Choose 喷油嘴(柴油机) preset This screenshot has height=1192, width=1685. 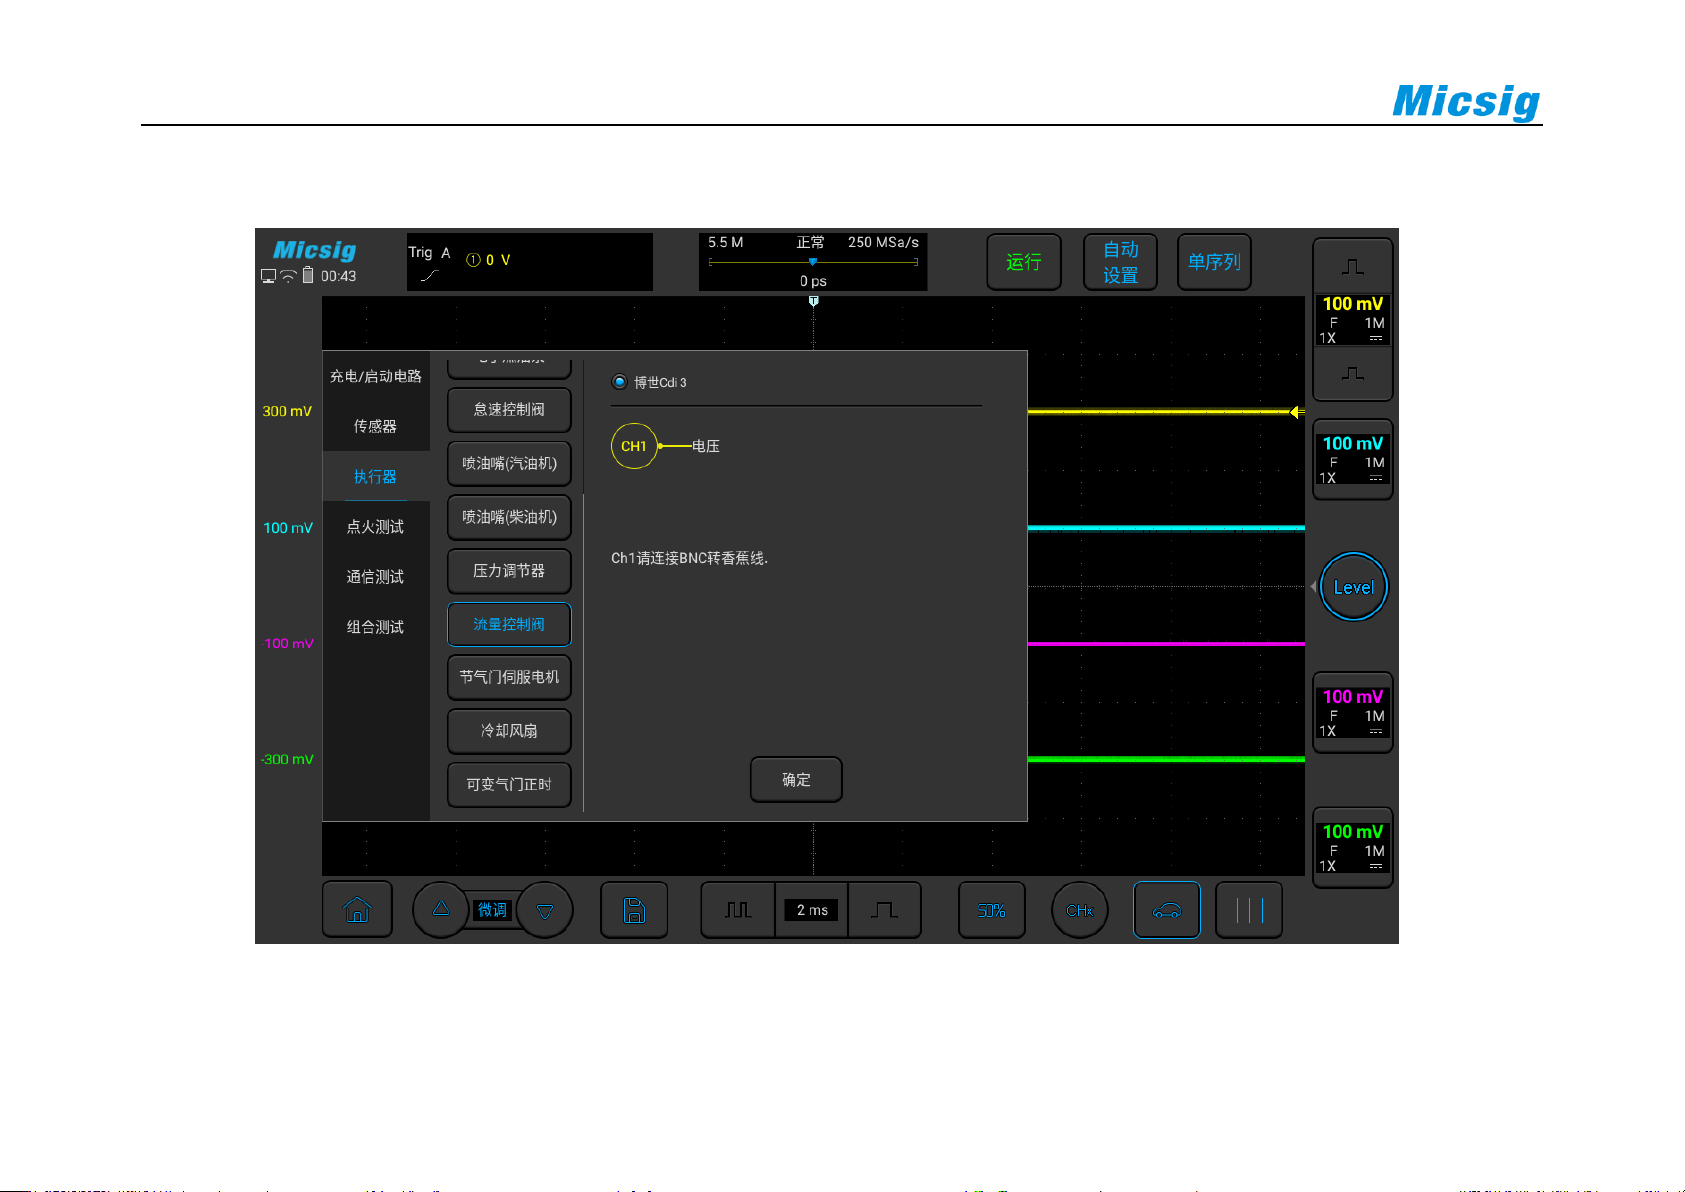coord(509,517)
